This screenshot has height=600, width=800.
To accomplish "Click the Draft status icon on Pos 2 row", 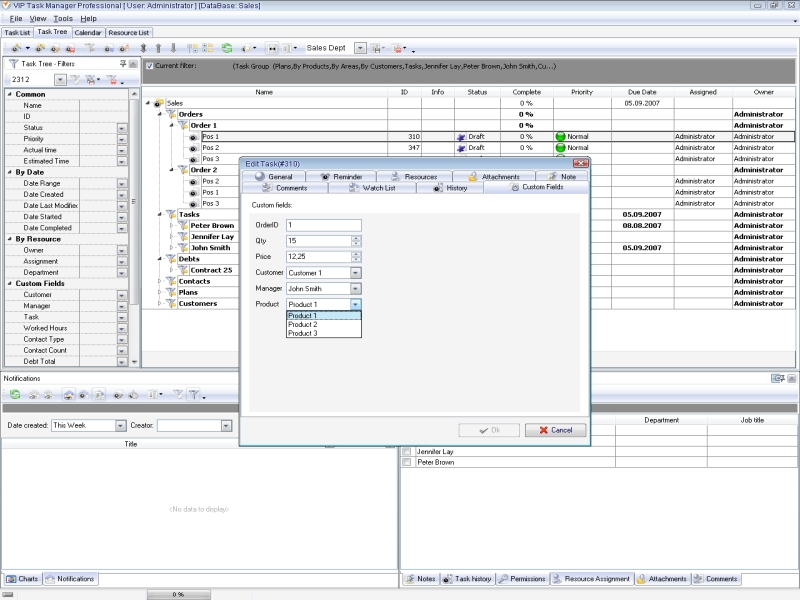I will pyautogui.click(x=462, y=147).
